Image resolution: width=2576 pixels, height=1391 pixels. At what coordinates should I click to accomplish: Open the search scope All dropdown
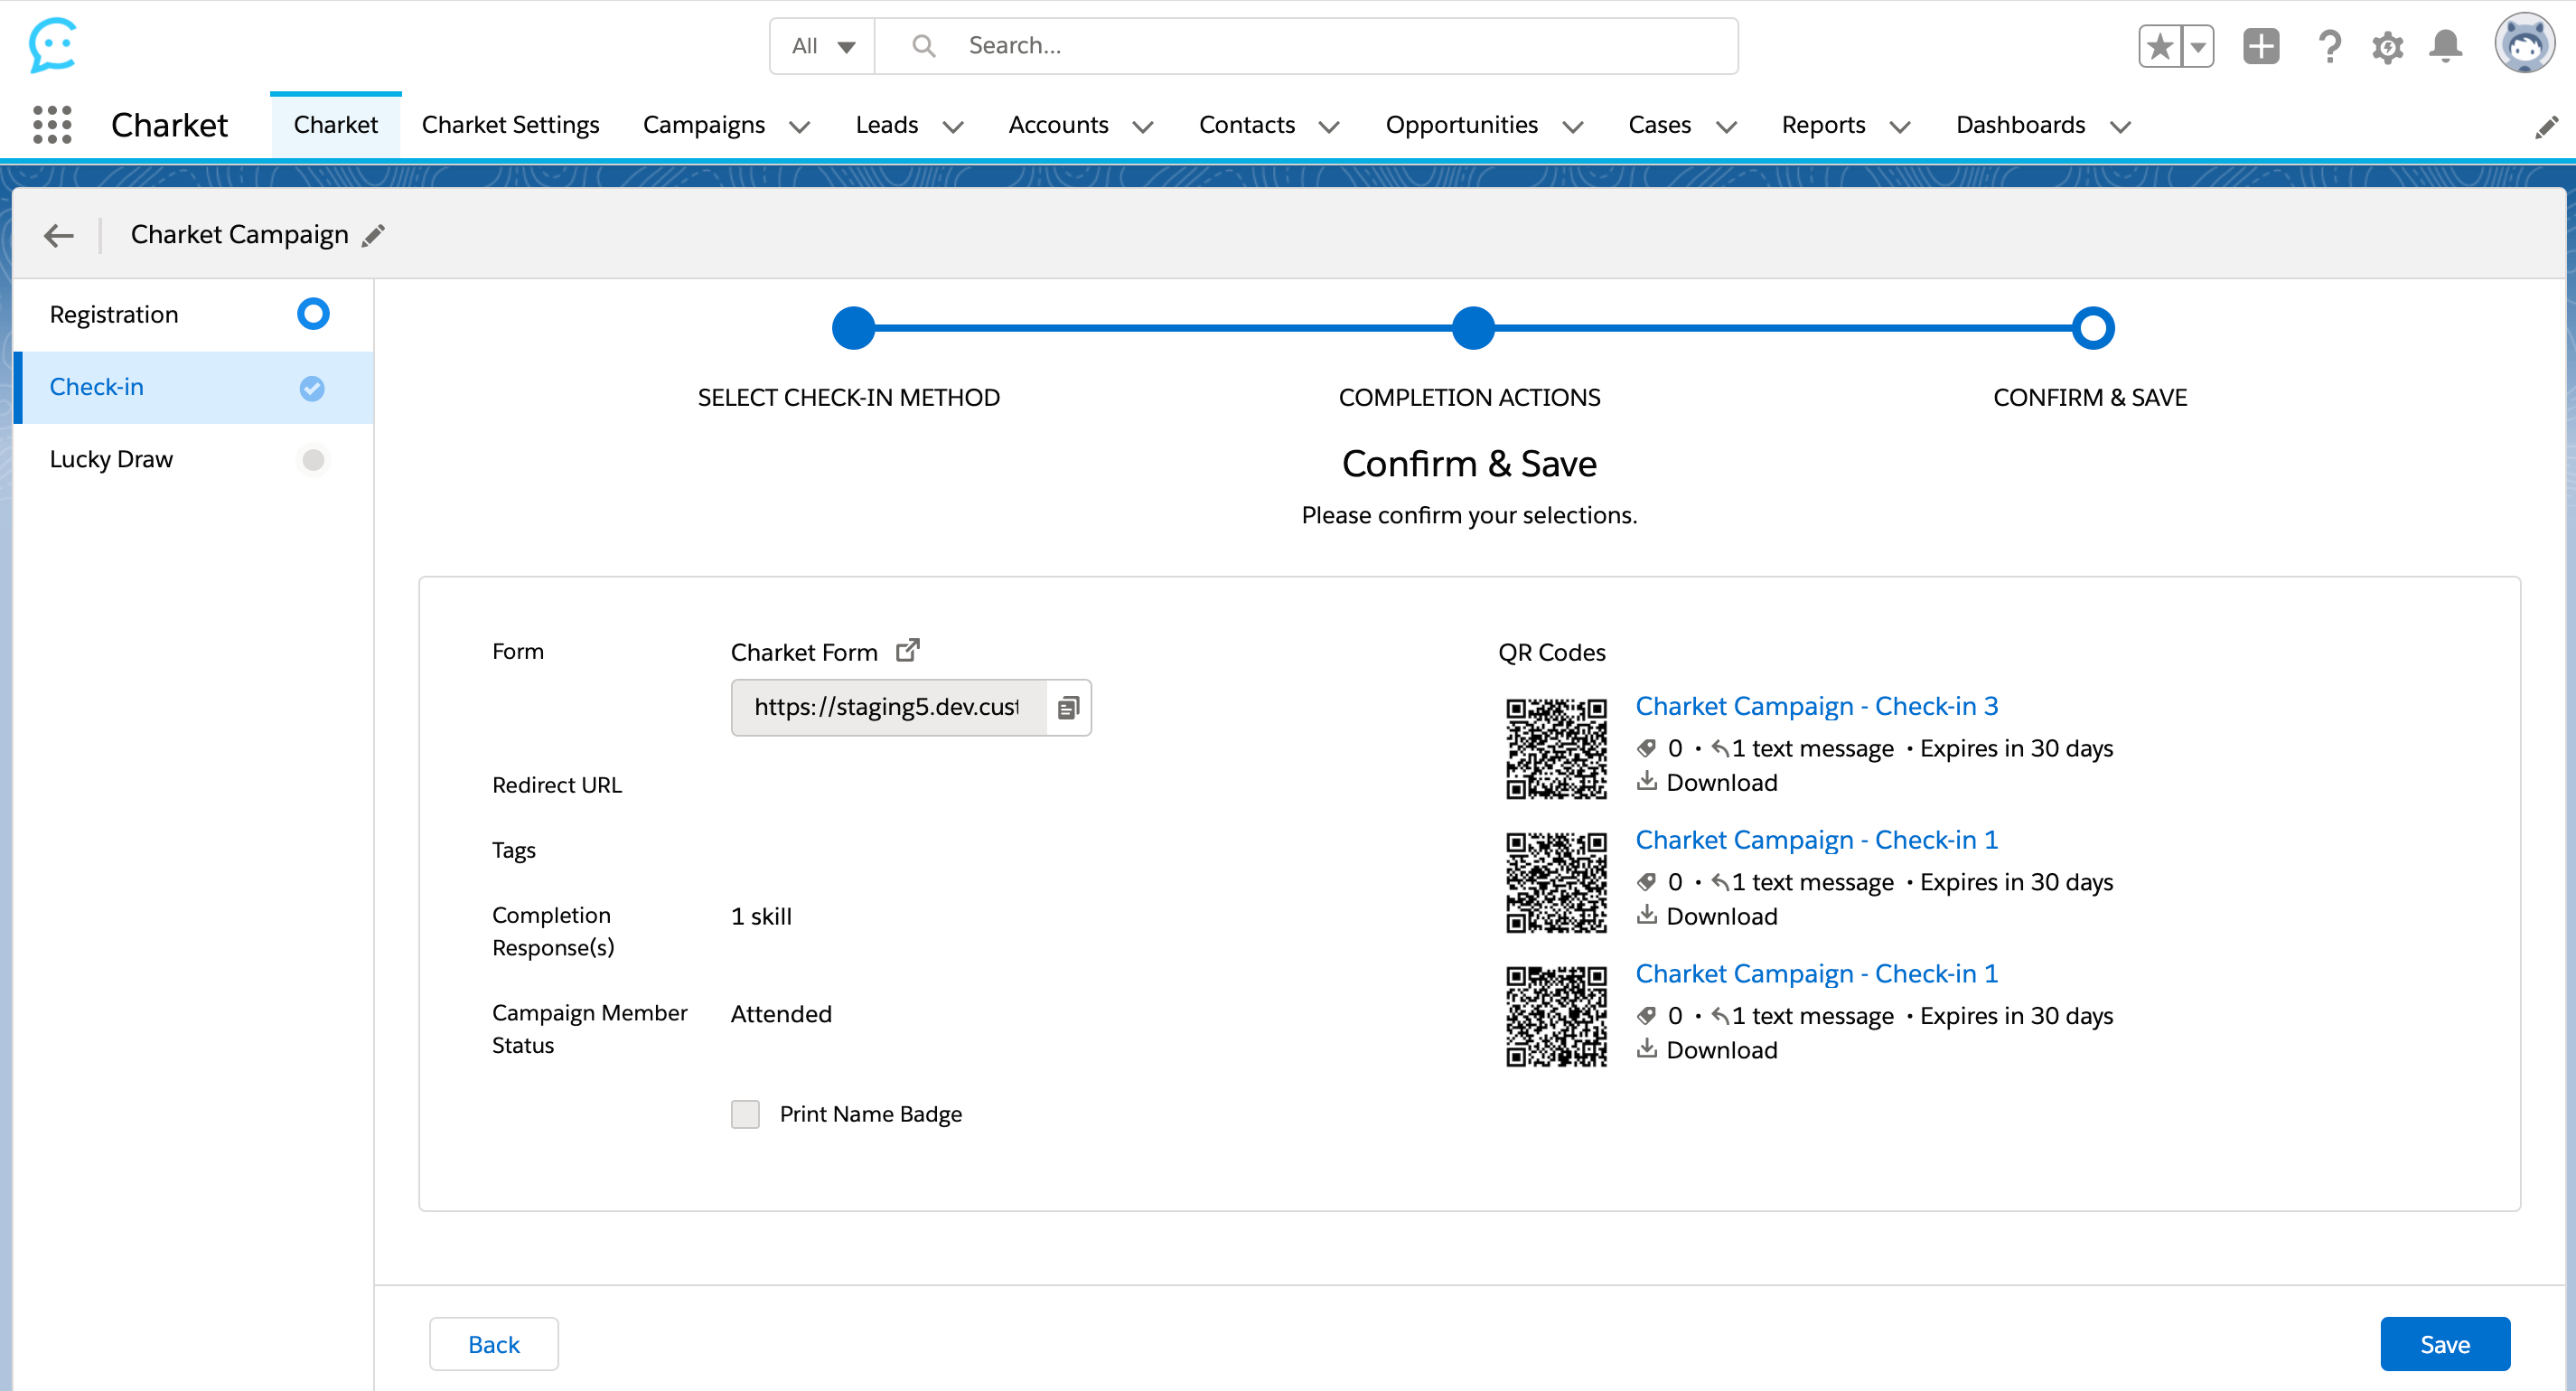[822, 46]
